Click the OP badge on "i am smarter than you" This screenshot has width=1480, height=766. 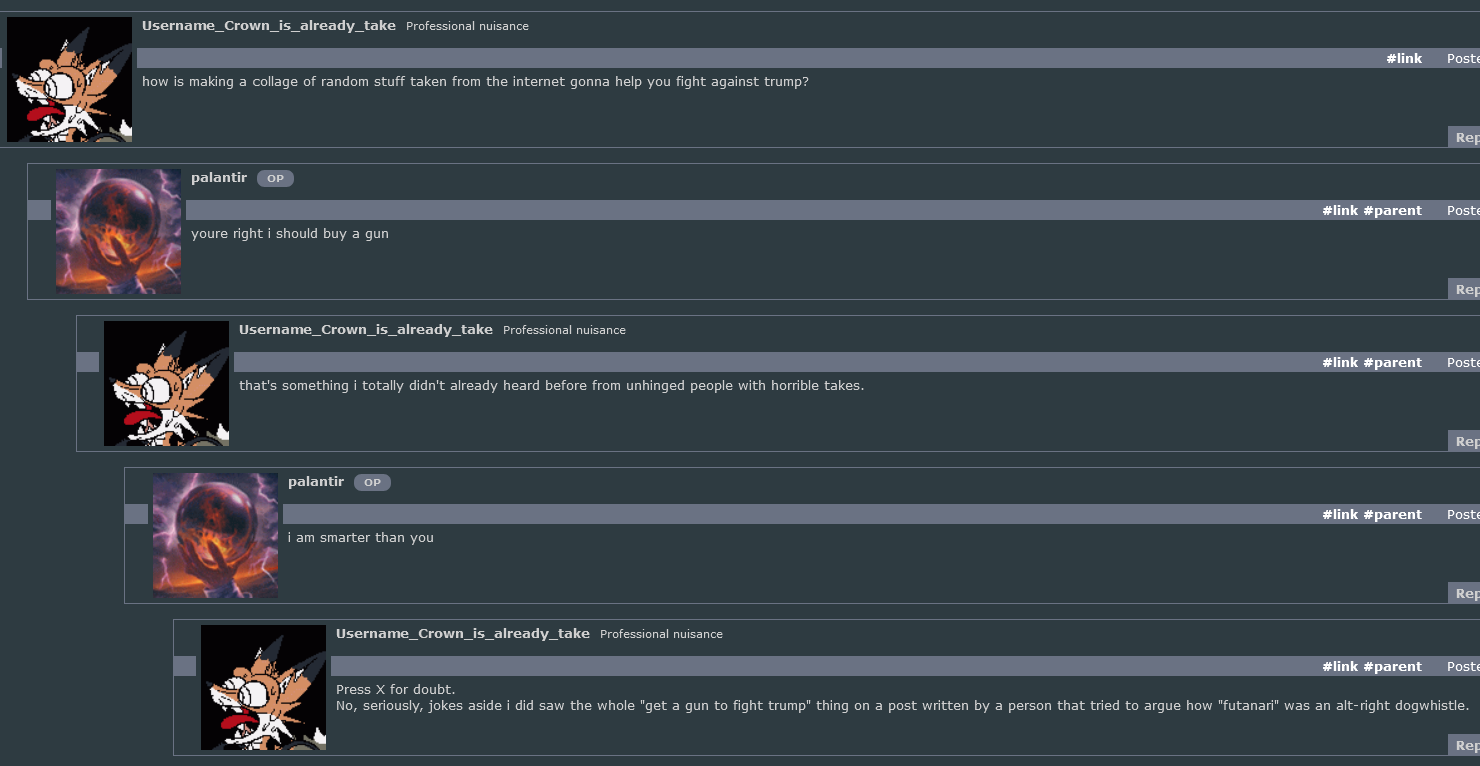tap(372, 483)
